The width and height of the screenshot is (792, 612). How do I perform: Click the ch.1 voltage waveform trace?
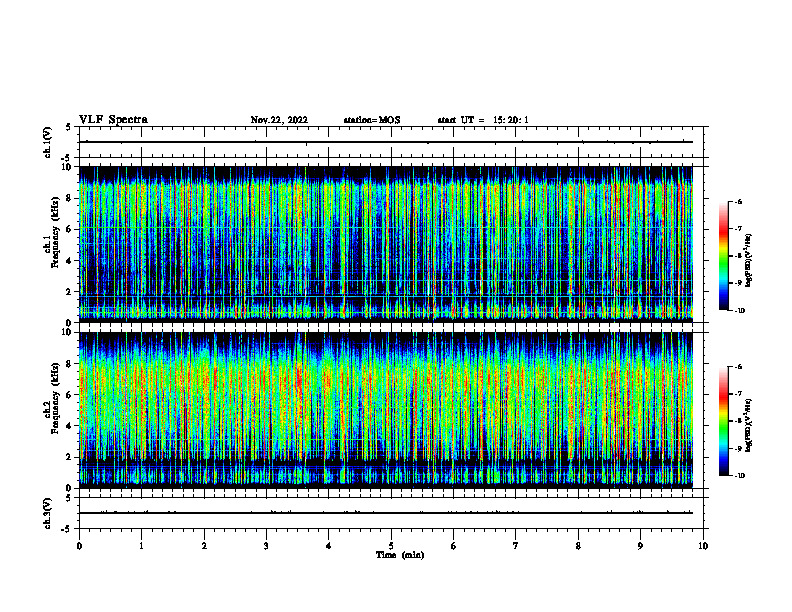point(386,142)
